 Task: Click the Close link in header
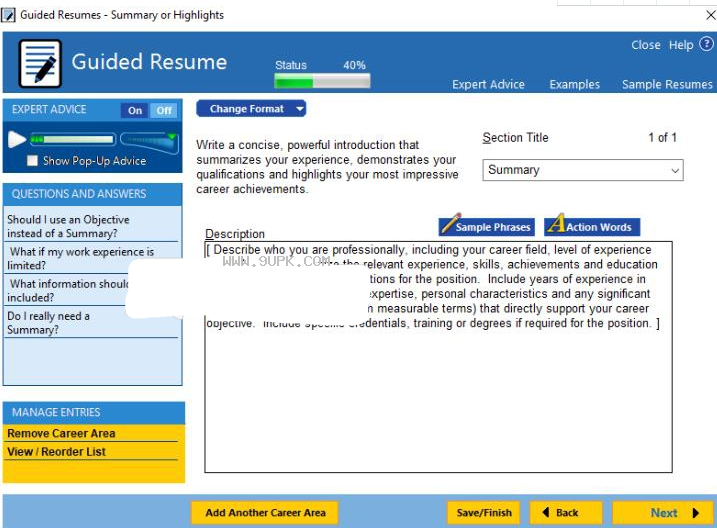[646, 45]
